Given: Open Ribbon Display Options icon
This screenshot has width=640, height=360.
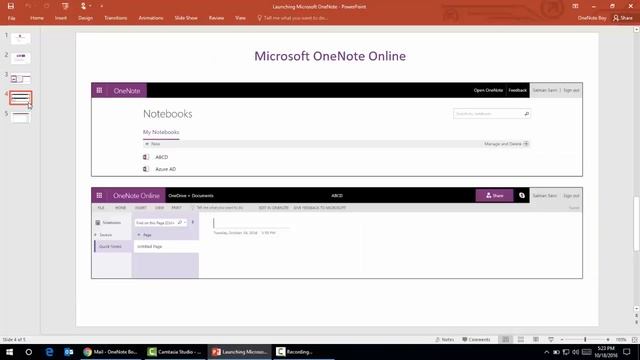Looking at the screenshot, I should pos(575,6).
